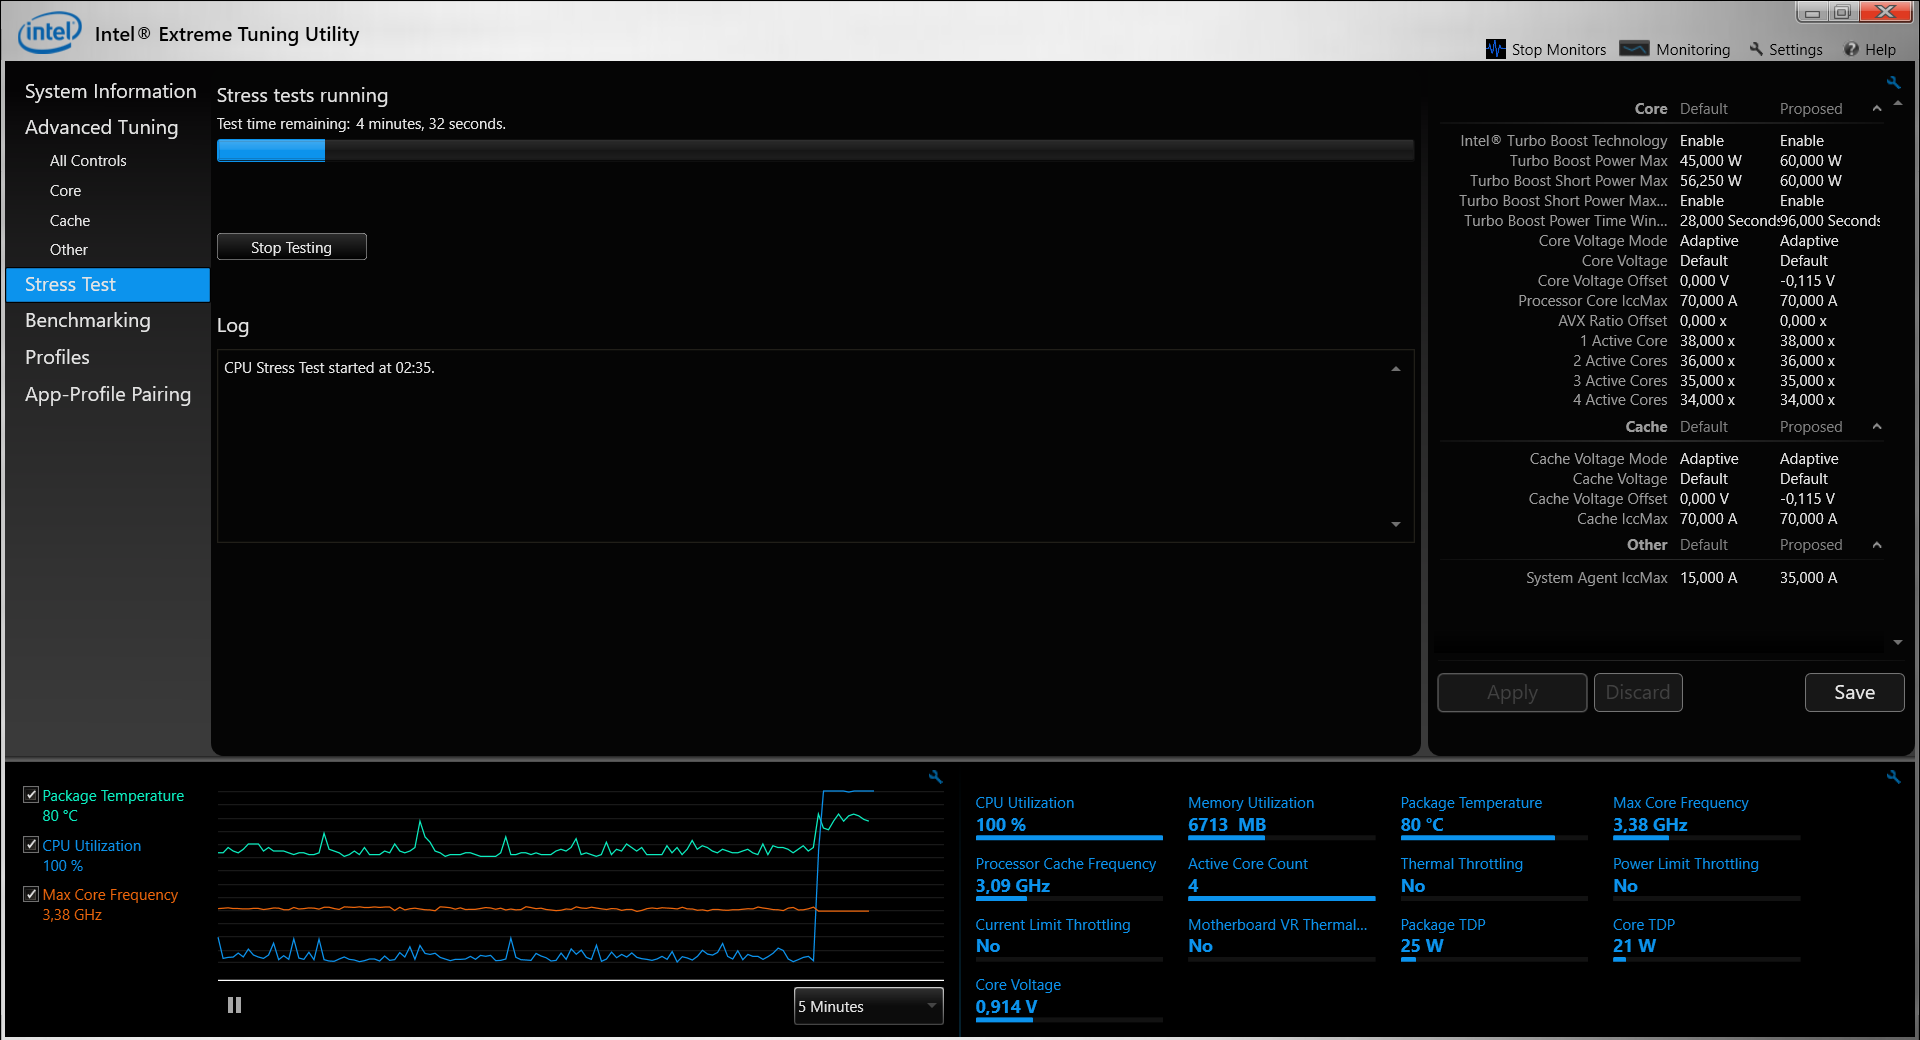Open wrench settings for monitor values panel
1920x1040 pixels.
click(x=1893, y=776)
